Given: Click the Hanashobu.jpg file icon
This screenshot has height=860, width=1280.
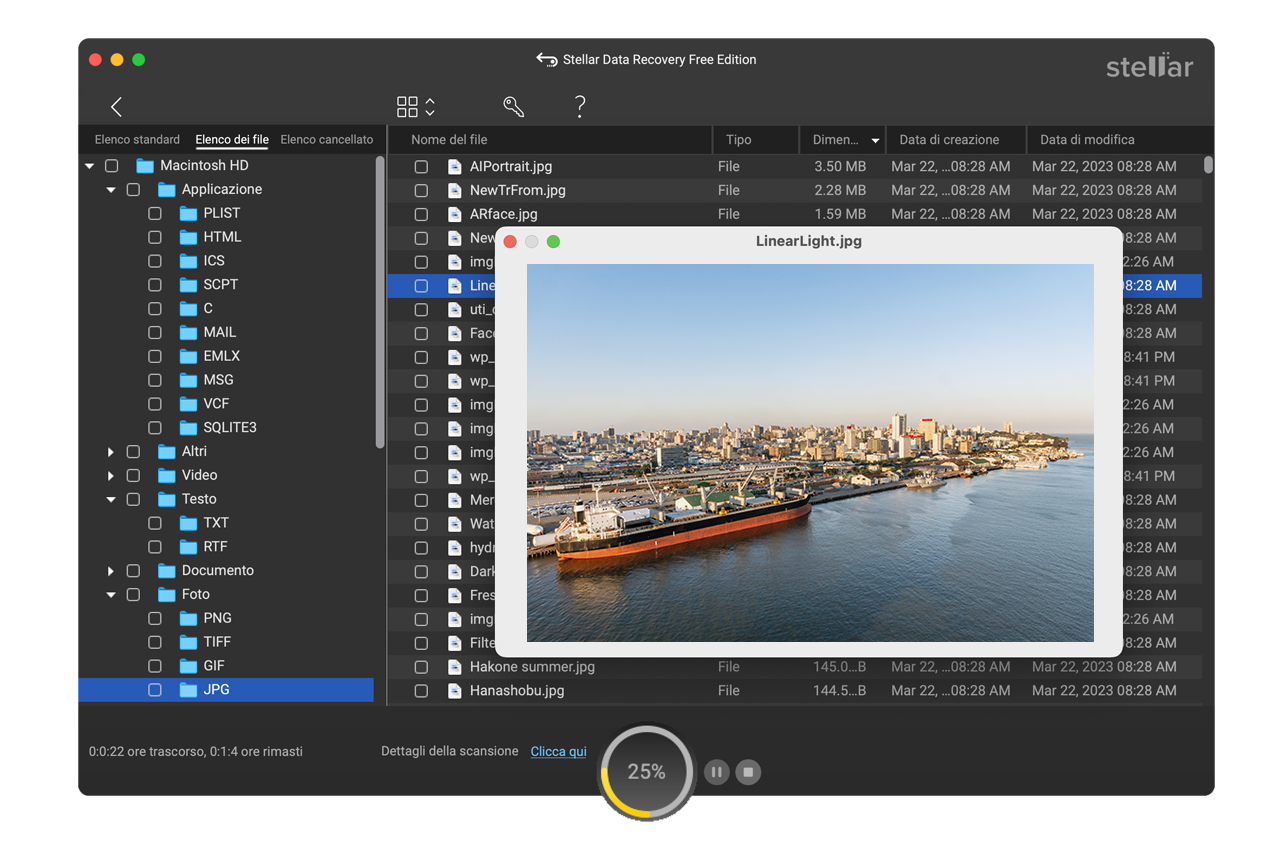Looking at the screenshot, I should tap(454, 691).
